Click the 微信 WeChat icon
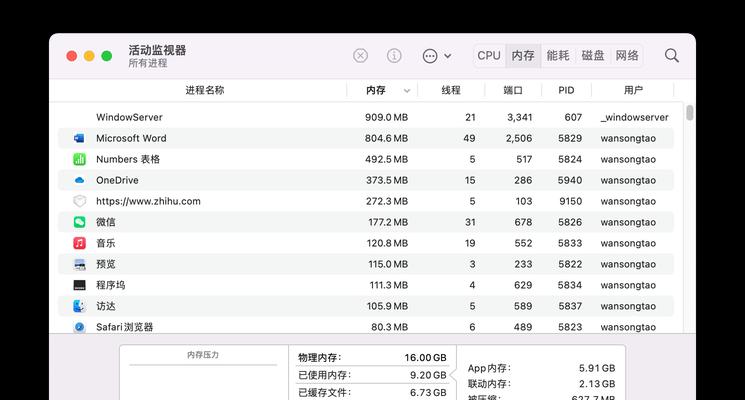 tap(79, 222)
